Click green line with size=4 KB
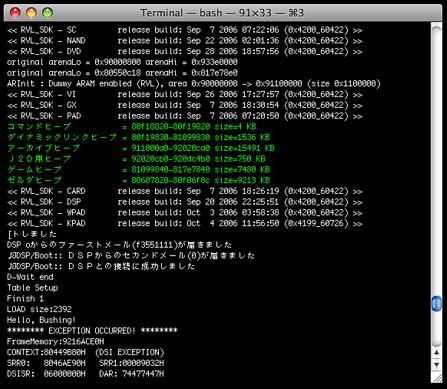The image size is (447, 389). click(x=132, y=127)
